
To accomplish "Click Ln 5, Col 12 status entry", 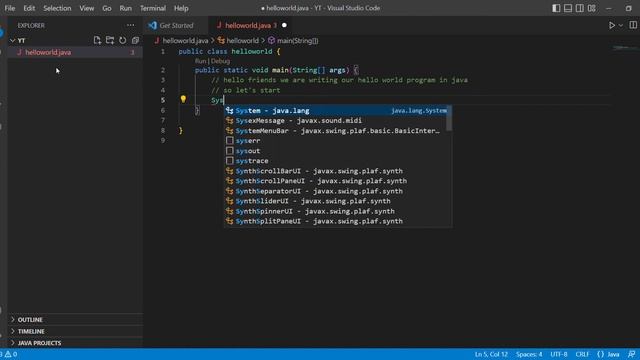I will (x=491, y=354).
